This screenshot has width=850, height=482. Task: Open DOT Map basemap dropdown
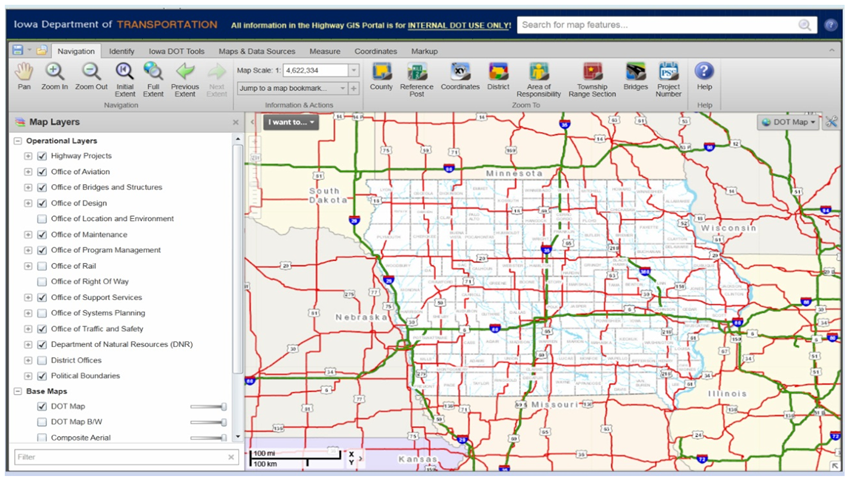788,122
